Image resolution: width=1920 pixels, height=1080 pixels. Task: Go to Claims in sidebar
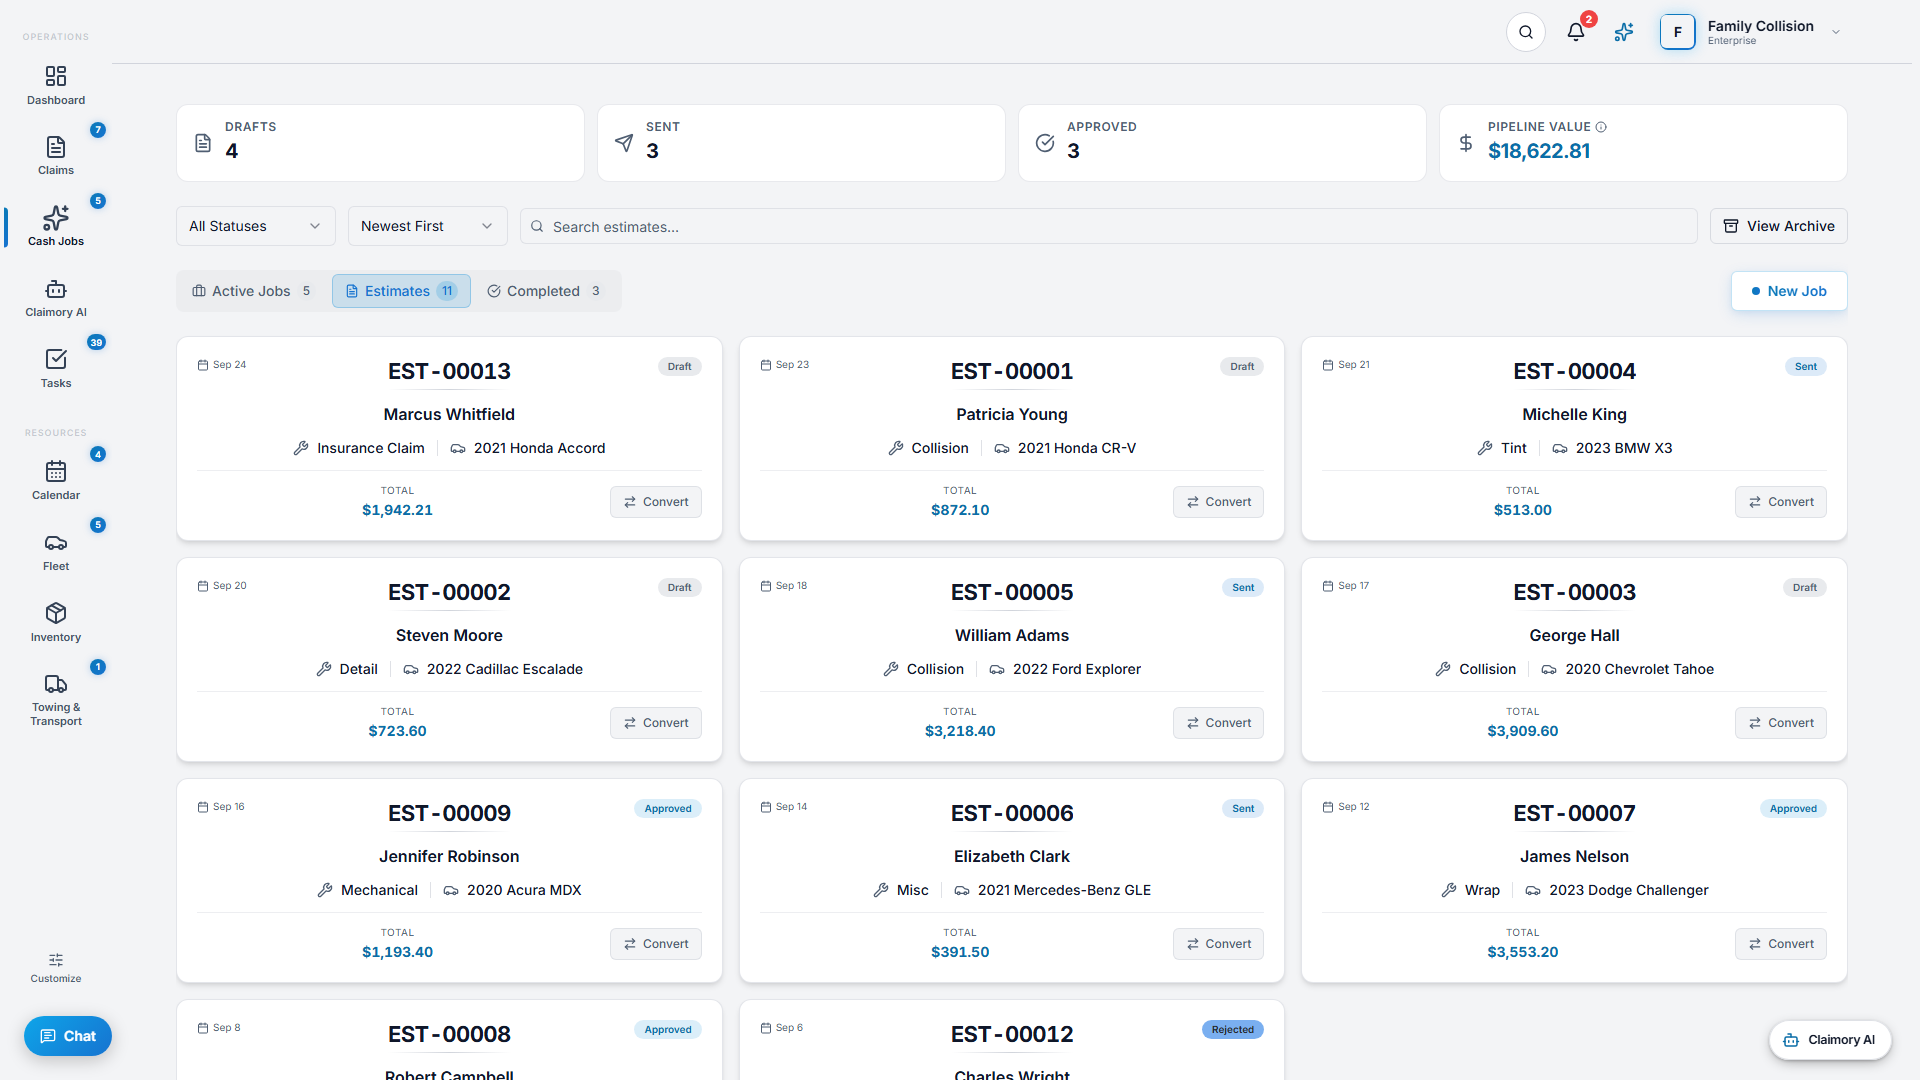pos(56,155)
